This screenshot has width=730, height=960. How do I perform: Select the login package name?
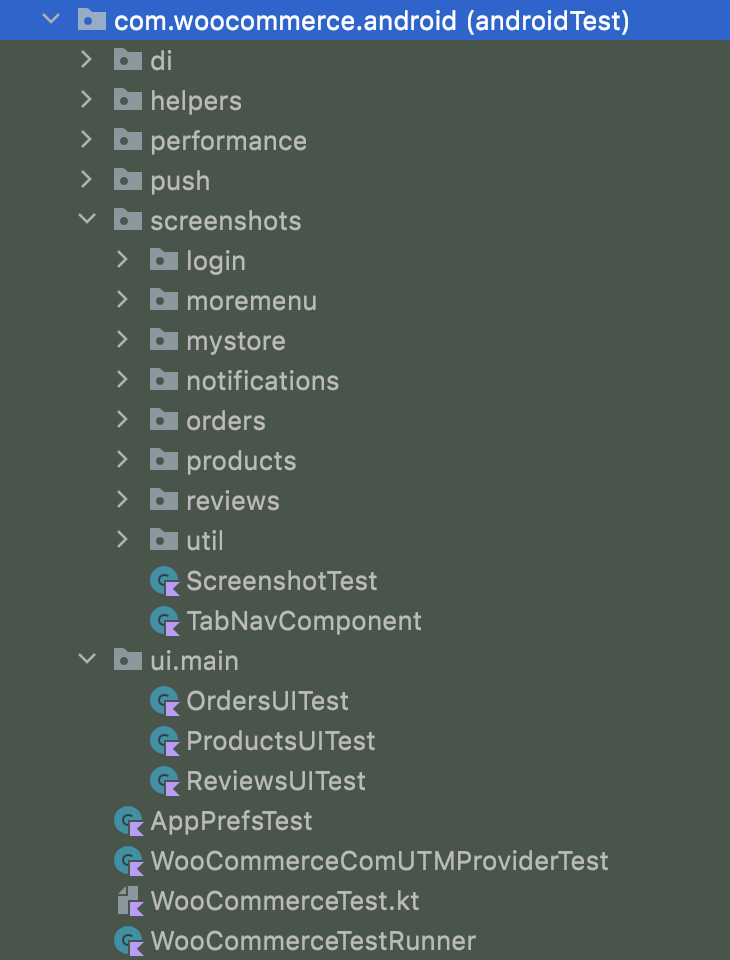[216, 261]
